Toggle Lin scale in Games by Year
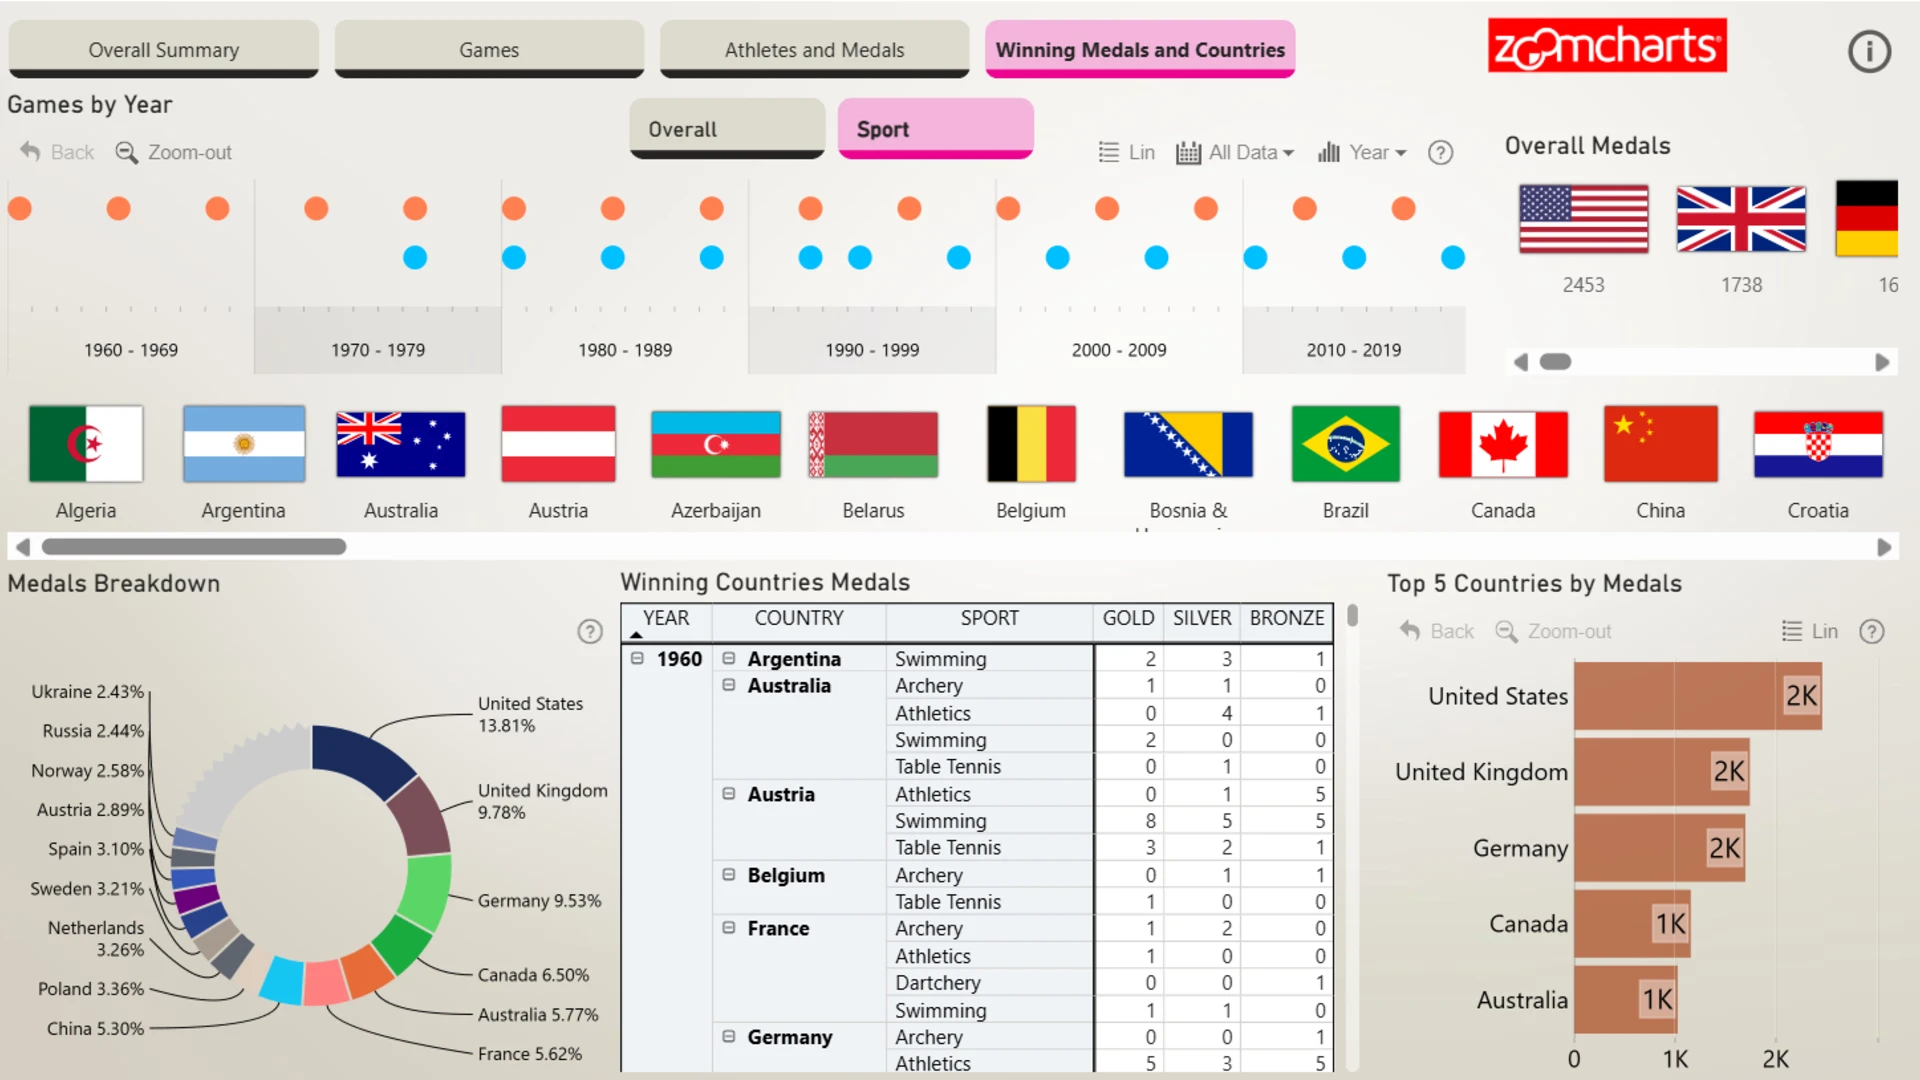Image resolution: width=1920 pixels, height=1080 pixels. [x=1126, y=152]
